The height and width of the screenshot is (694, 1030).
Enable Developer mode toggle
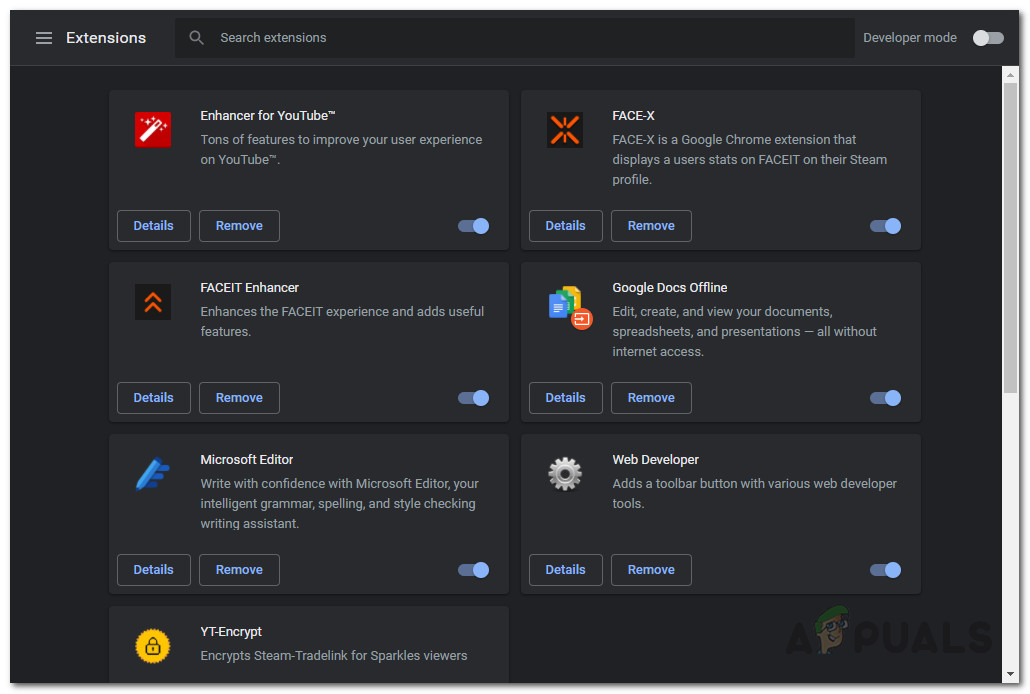[x=988, y=38]
